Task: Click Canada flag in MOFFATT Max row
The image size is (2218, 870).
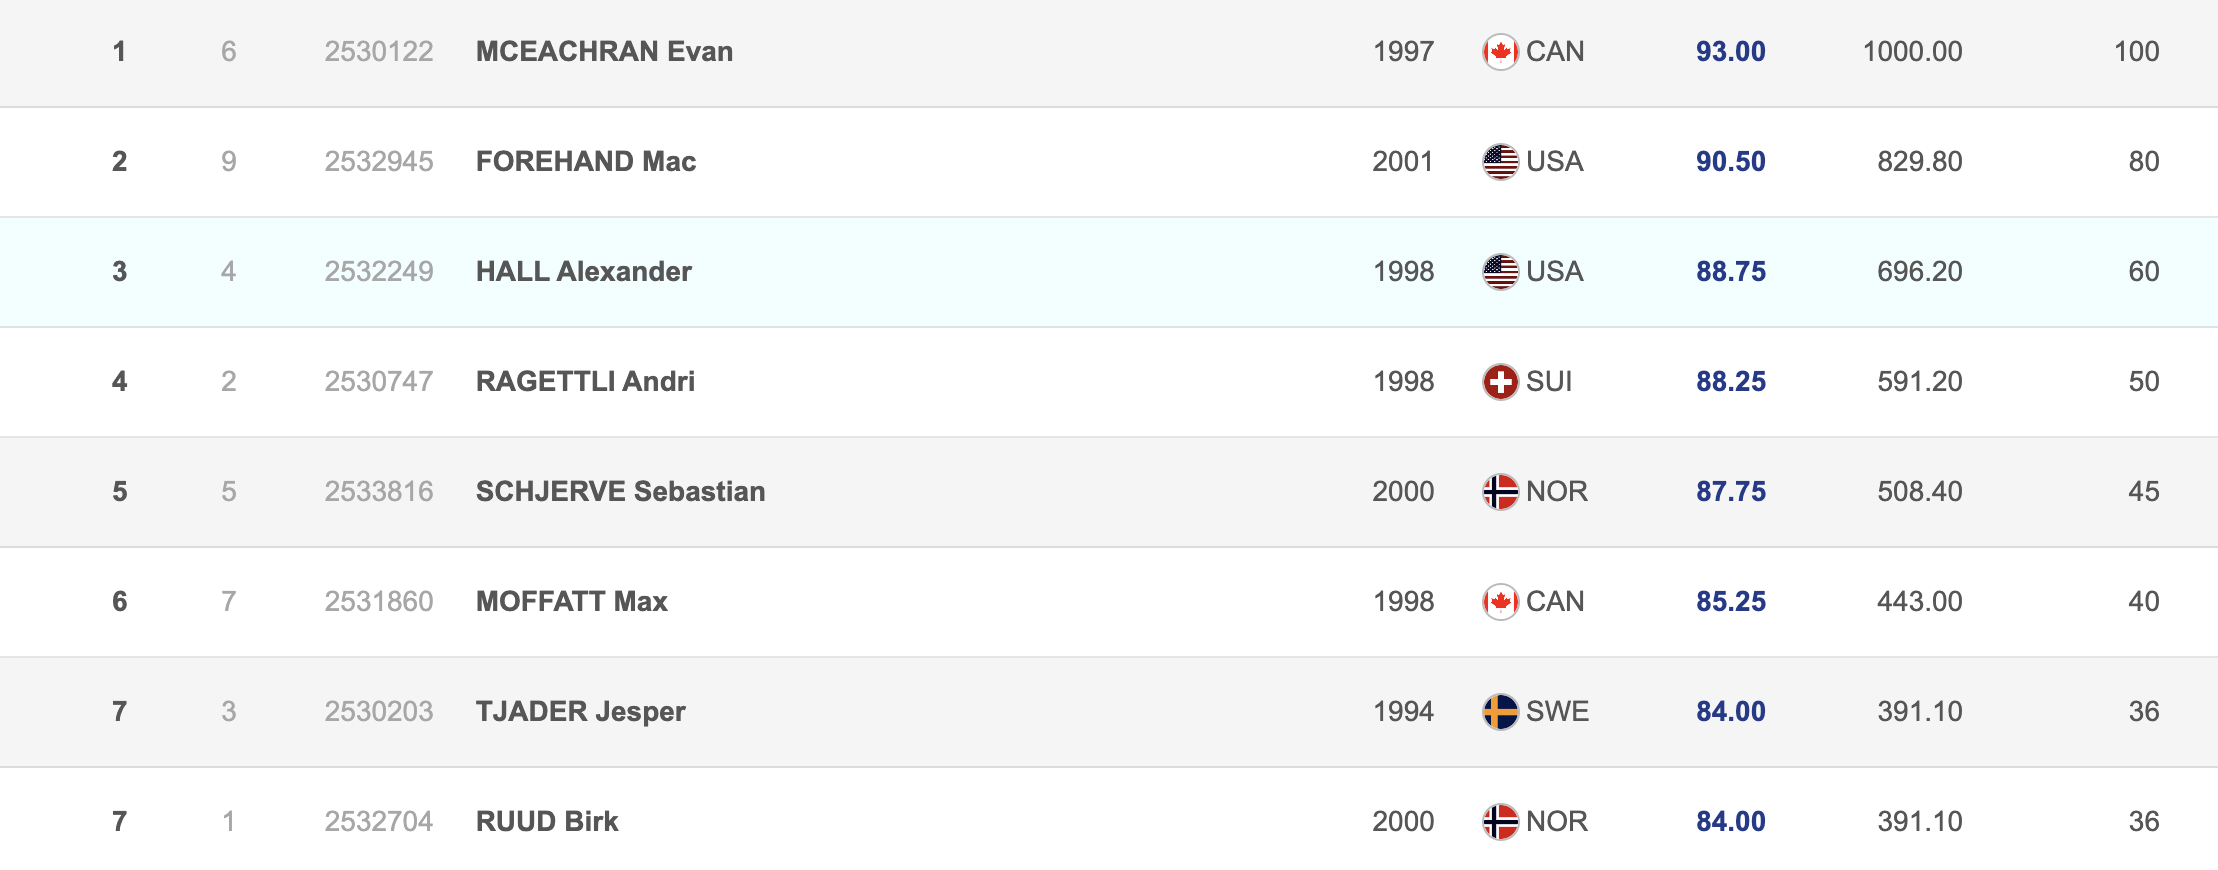Action: [1500, 602]
